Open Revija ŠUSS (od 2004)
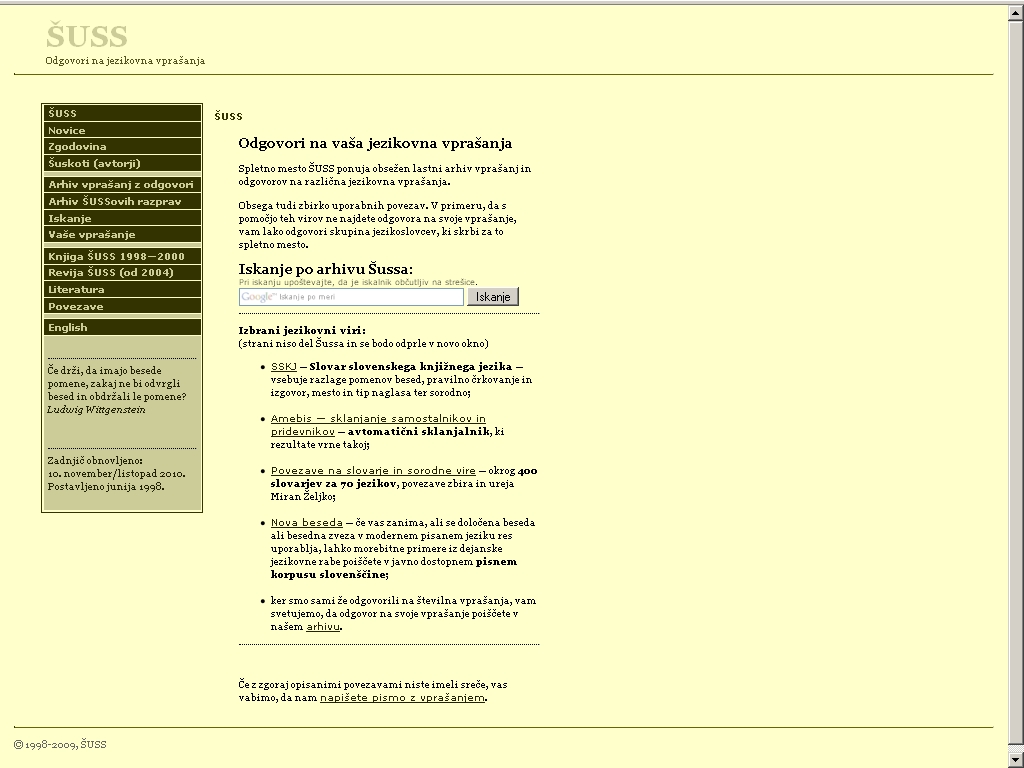Image resolution: width=1024 pixels, height=768 pixels. coord(110,272)
